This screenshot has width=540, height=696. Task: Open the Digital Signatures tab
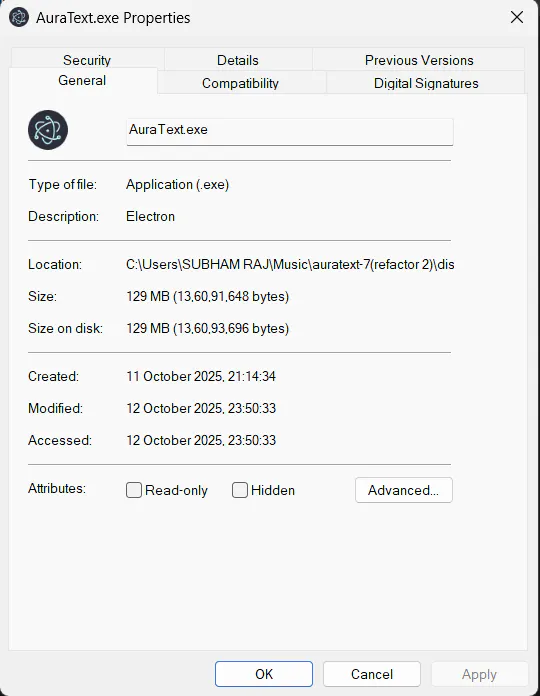coord(426,83)
